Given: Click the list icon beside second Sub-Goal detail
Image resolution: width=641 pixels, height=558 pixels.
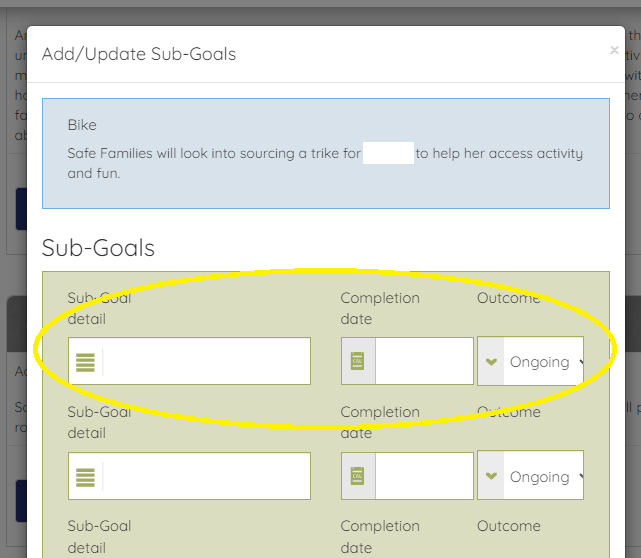Looking at the screenshot, I should coord(86,477).
